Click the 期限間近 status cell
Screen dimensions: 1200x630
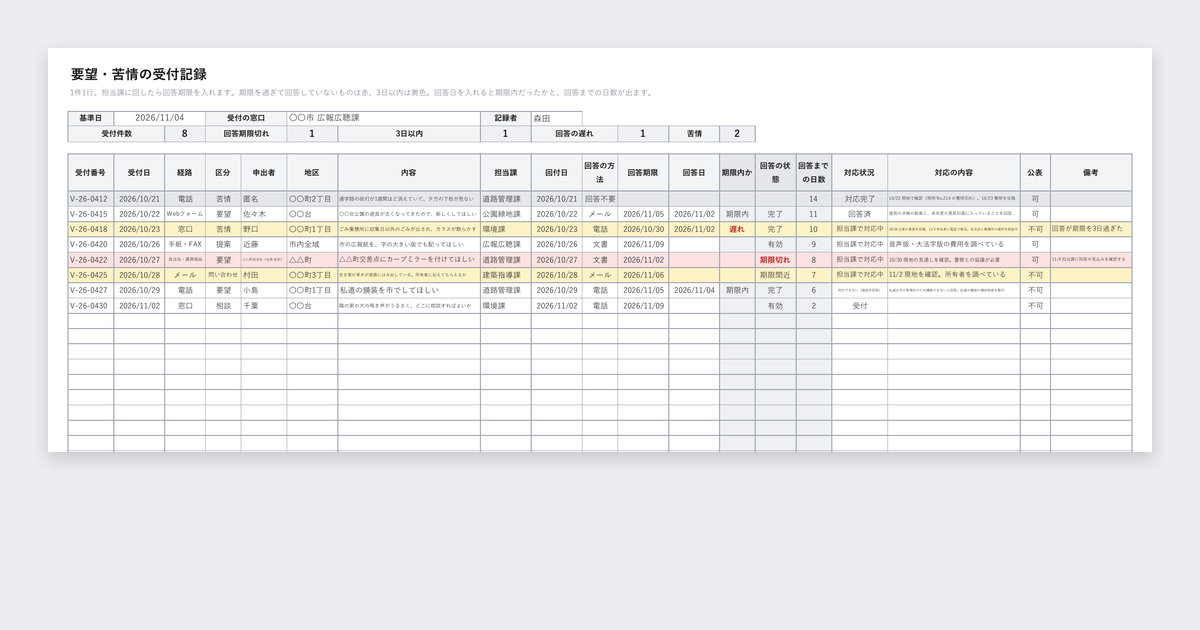[775, 274]
